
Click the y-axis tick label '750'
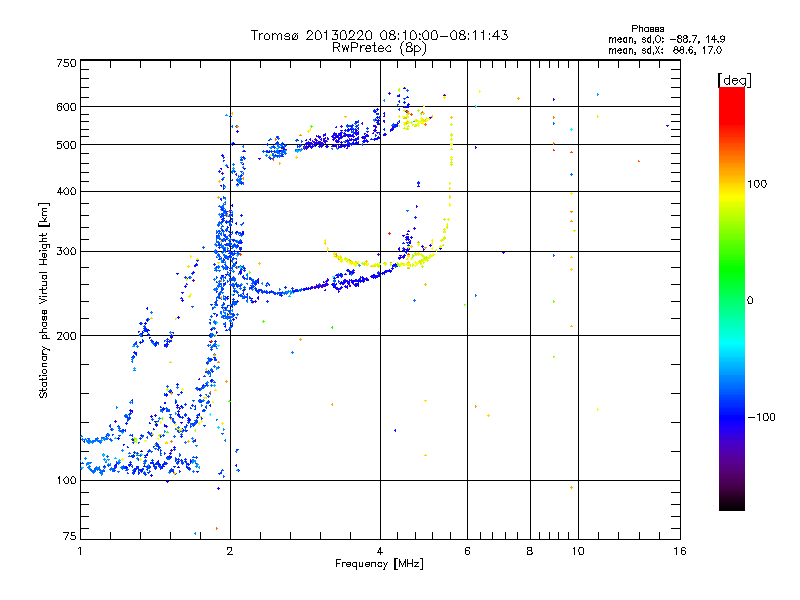(x=67, y=63)
